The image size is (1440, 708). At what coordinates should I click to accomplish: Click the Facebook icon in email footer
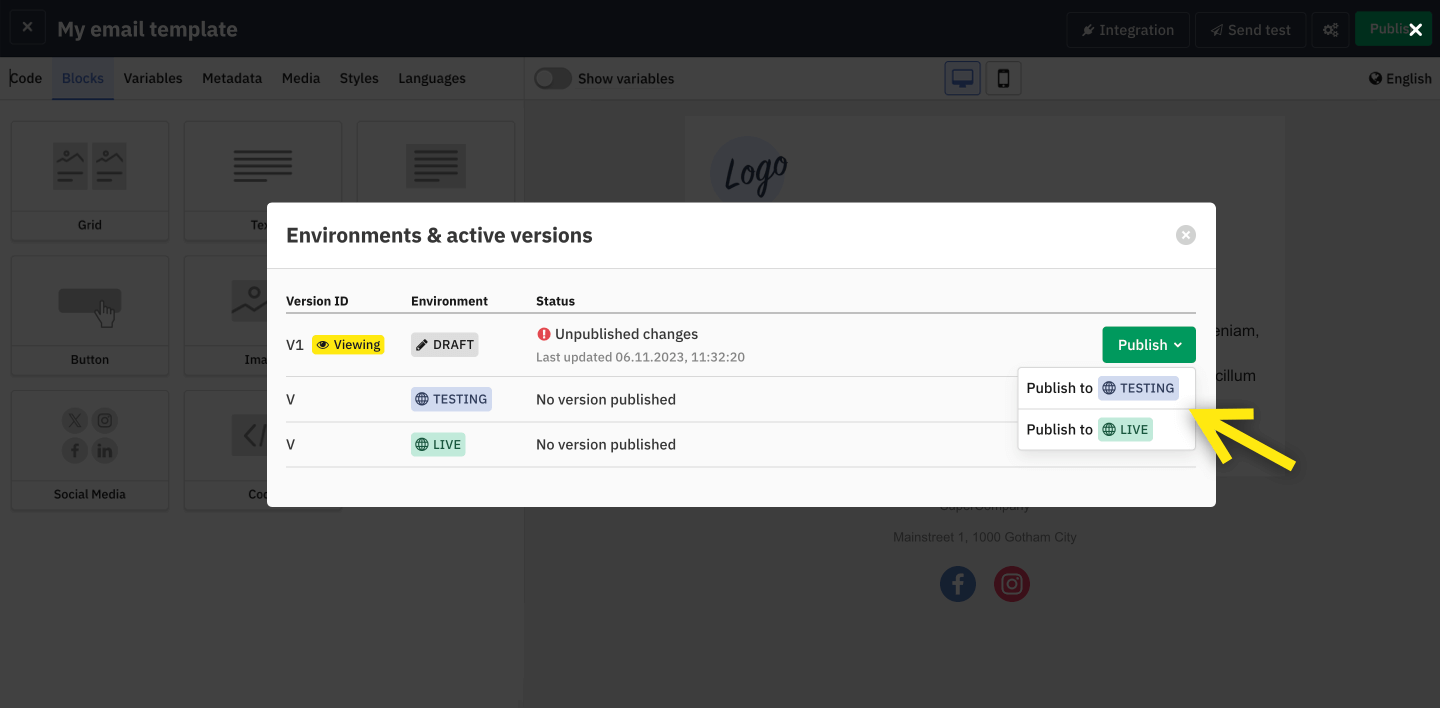tap(957, 584)
